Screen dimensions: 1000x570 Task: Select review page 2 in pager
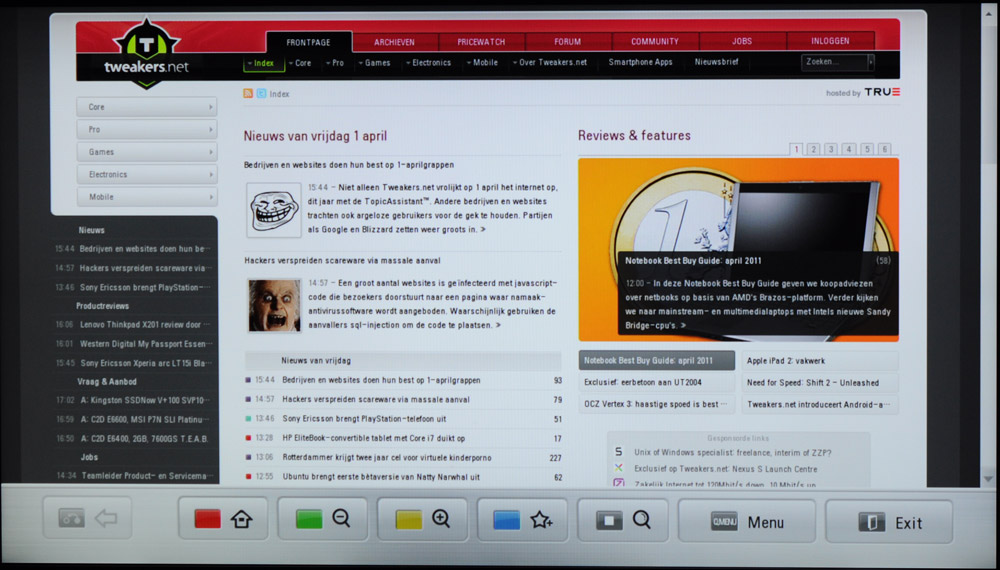point(814,149)
